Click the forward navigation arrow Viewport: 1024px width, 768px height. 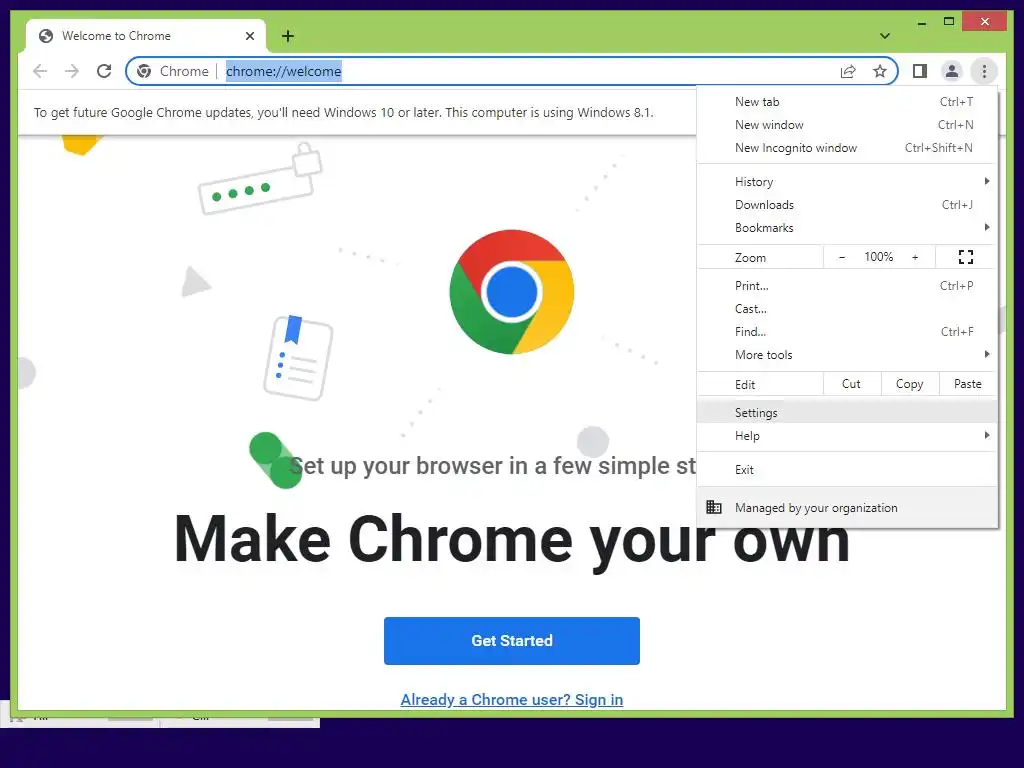pyautogui.click(x=72, y=71)
